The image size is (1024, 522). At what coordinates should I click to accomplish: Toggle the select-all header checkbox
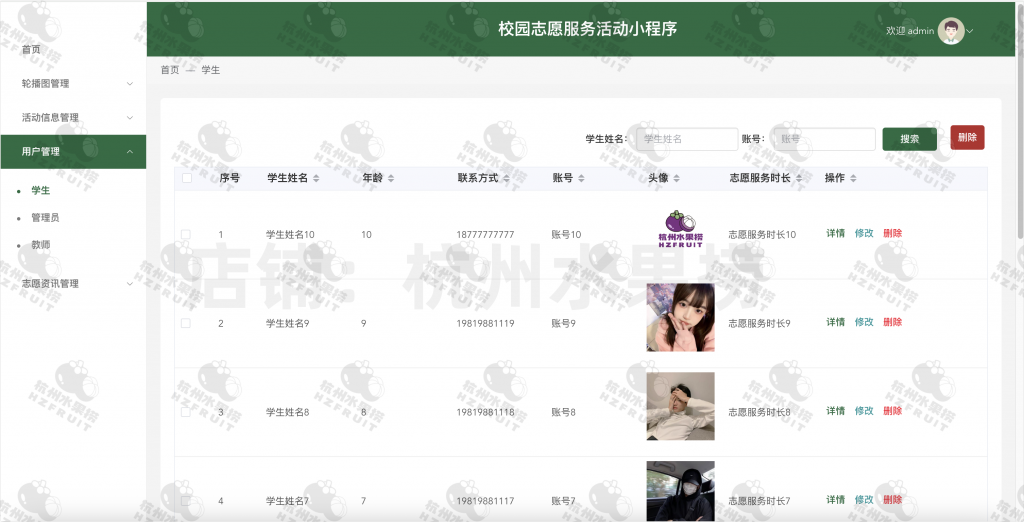(x=187, y=178)
